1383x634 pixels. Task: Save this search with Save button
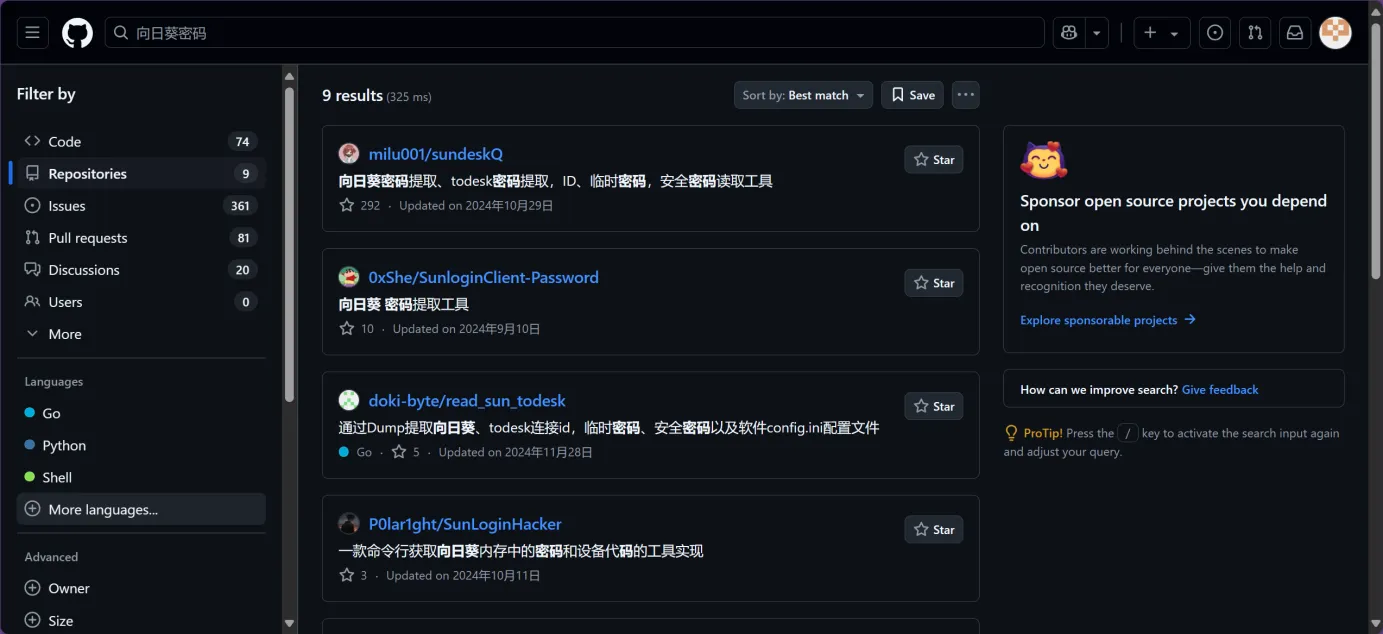point(912,95)
